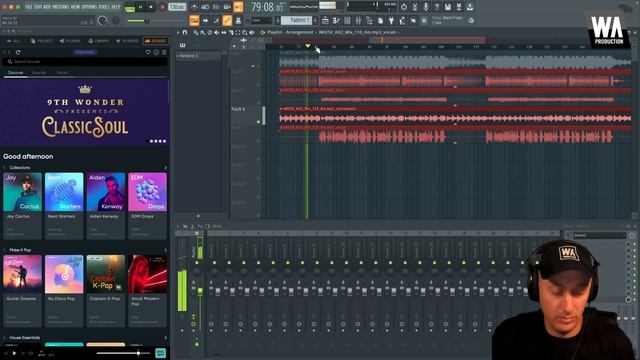Screen dimensions: 640x360
Task: Switch to the Discover tab
Action: click(16, 73)
